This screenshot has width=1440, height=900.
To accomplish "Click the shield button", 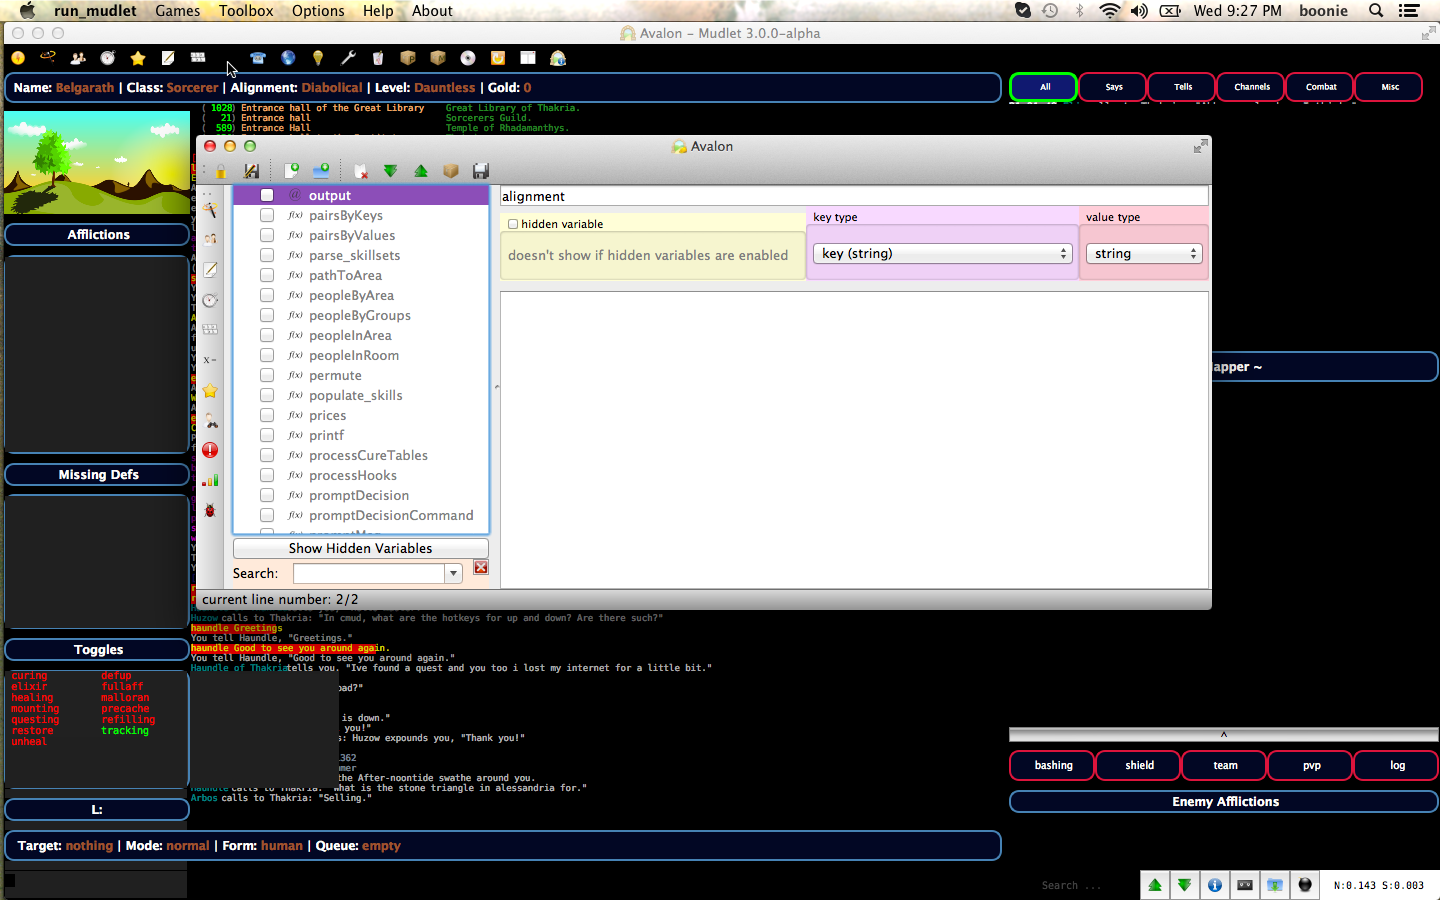I will point(1139,765).
